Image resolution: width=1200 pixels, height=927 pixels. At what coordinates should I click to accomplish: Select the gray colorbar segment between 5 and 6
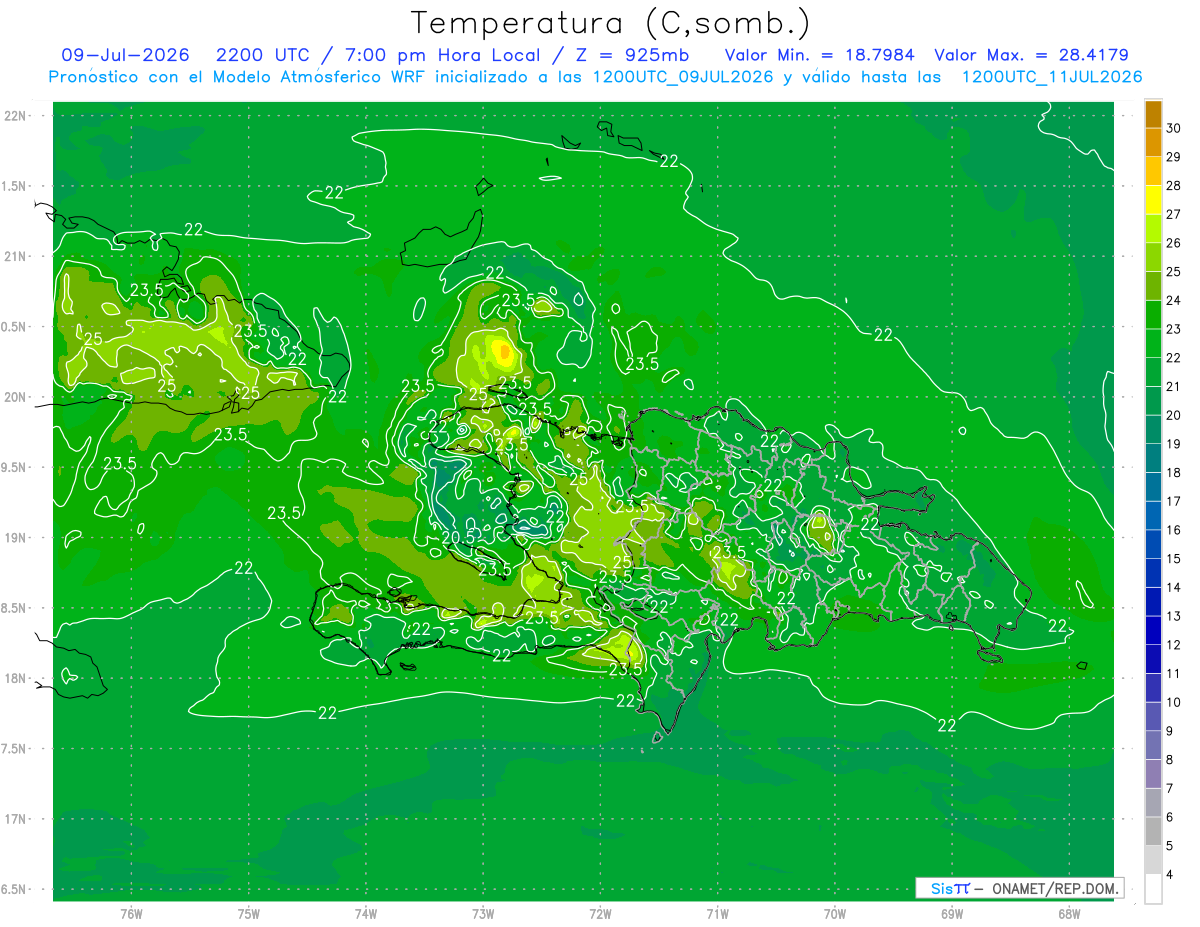pos(1153,832)
